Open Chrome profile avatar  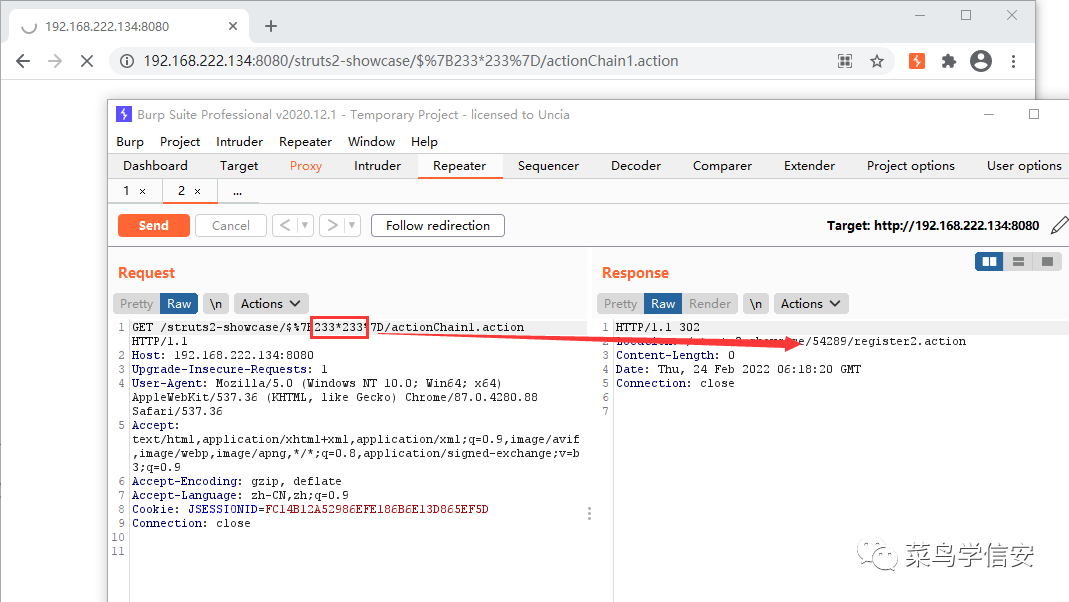(980, 61)
